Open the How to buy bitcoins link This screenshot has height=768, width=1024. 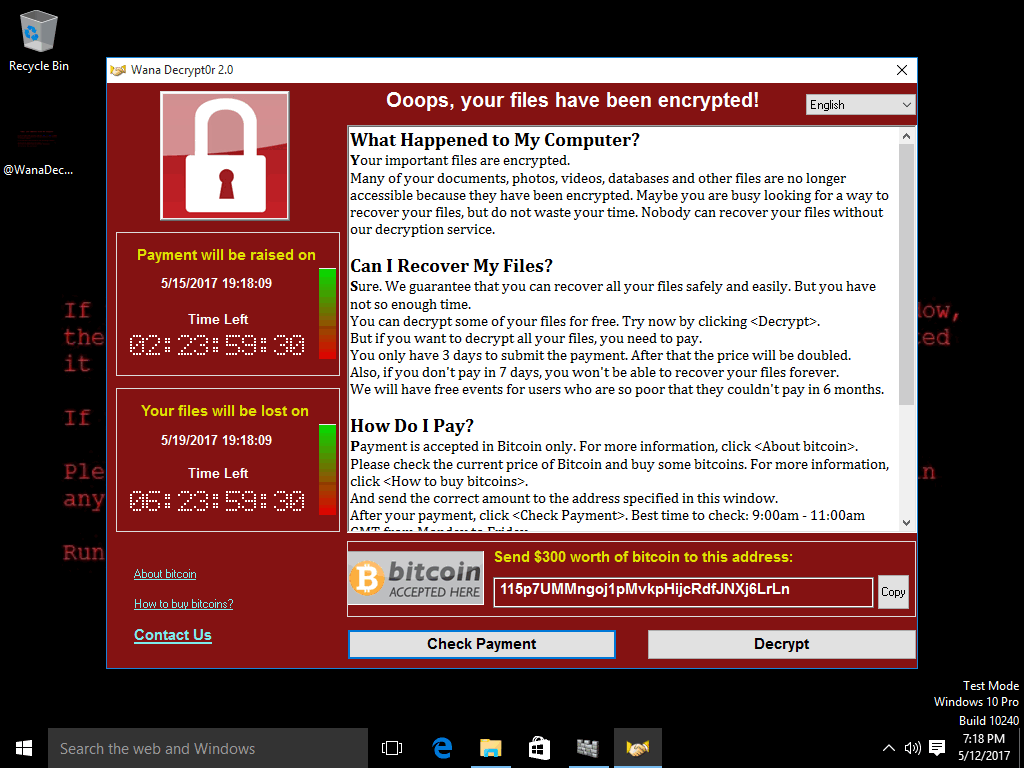184,604
